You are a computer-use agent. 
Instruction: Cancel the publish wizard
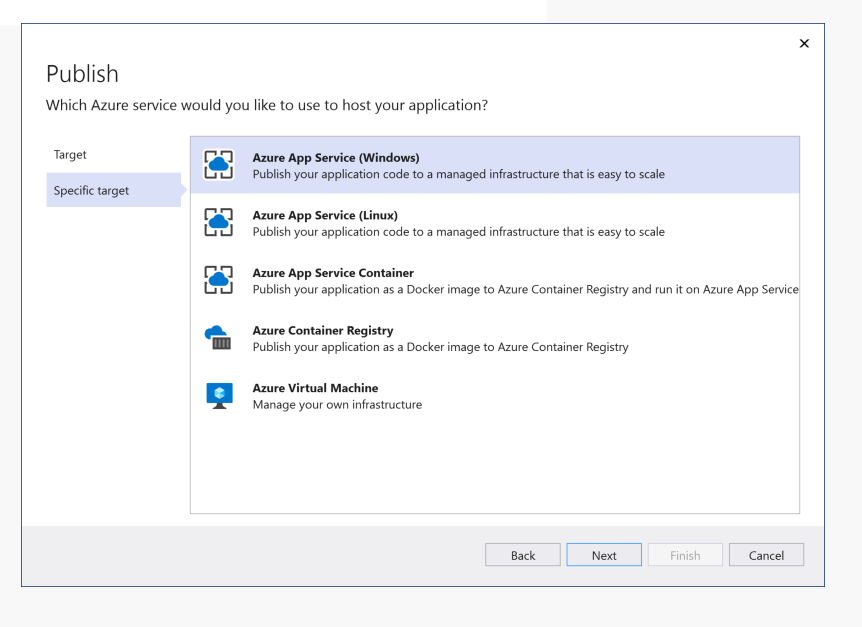[766, 554]
